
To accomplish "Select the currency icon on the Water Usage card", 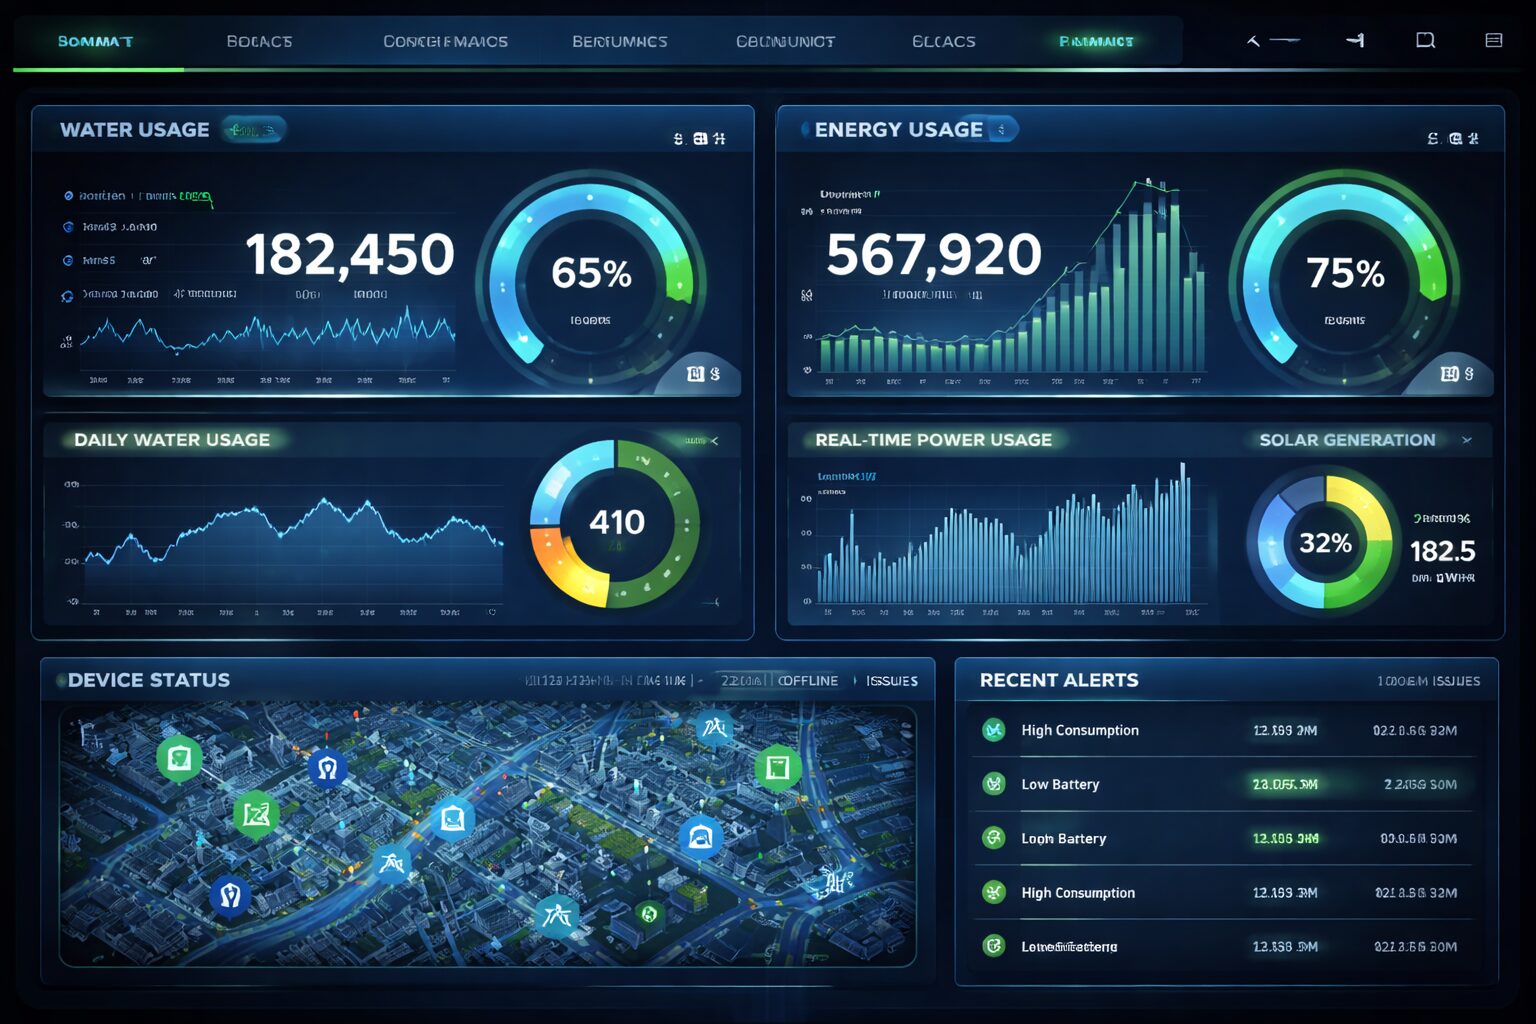I will [x=679, y=138].
